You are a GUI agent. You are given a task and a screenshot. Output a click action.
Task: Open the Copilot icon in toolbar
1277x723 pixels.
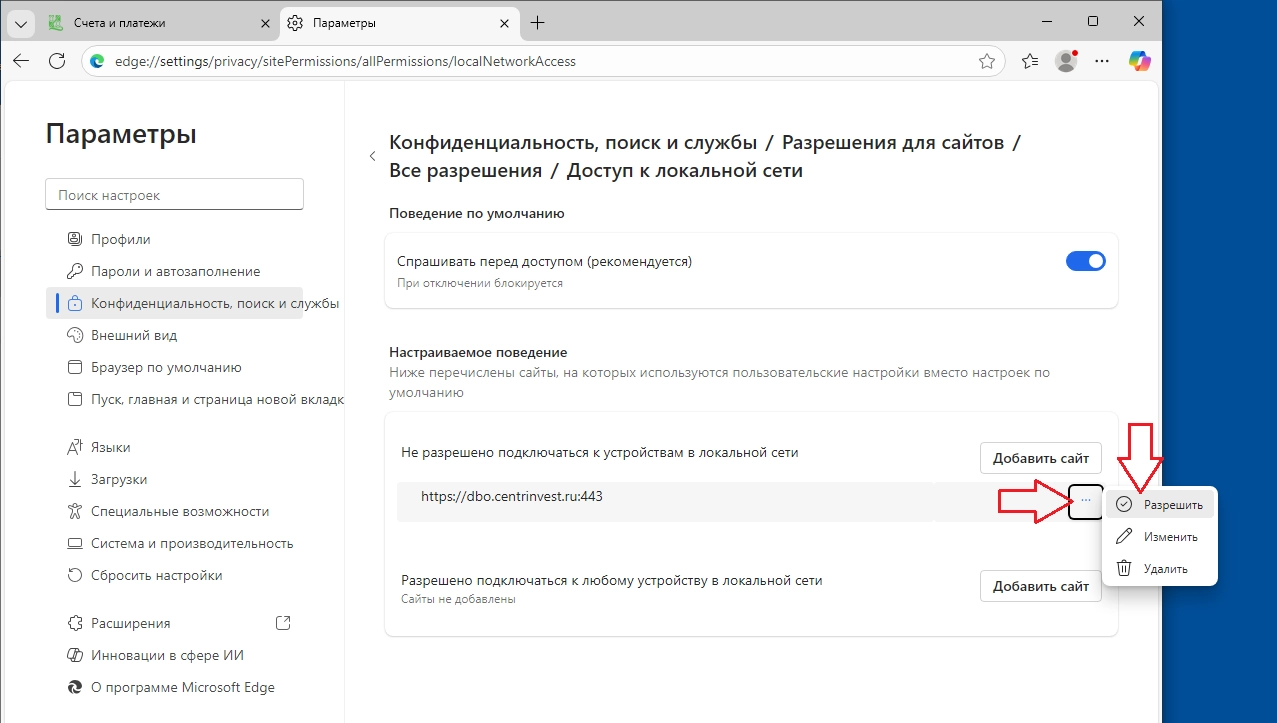tap(1139, 61)
